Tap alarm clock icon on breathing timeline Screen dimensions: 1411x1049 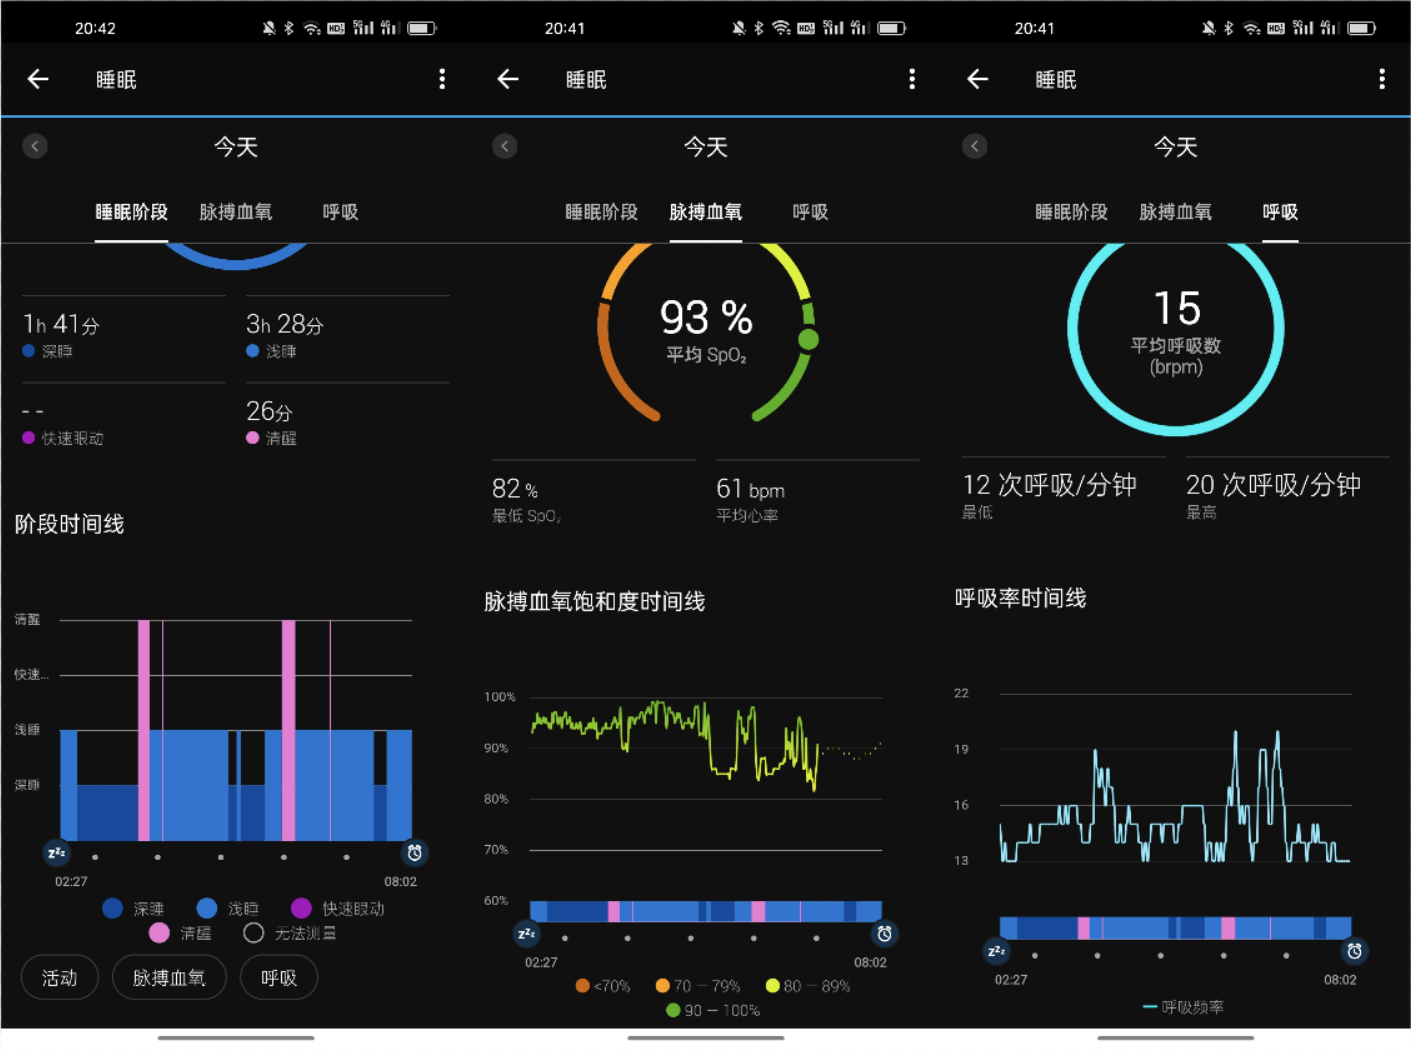tap(1354, 951)
